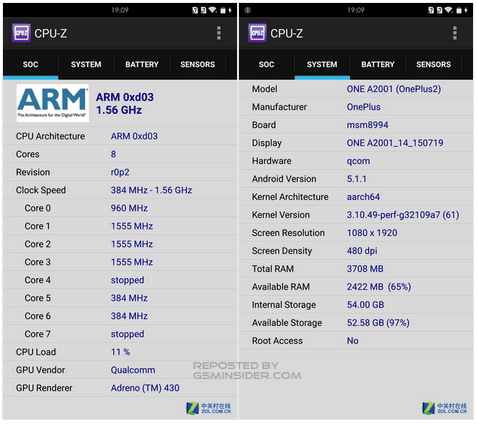This screenshot has width=477, height=424.
Task: Open the overflow menu in right CPU-Z screen
Action: (455, 33)
